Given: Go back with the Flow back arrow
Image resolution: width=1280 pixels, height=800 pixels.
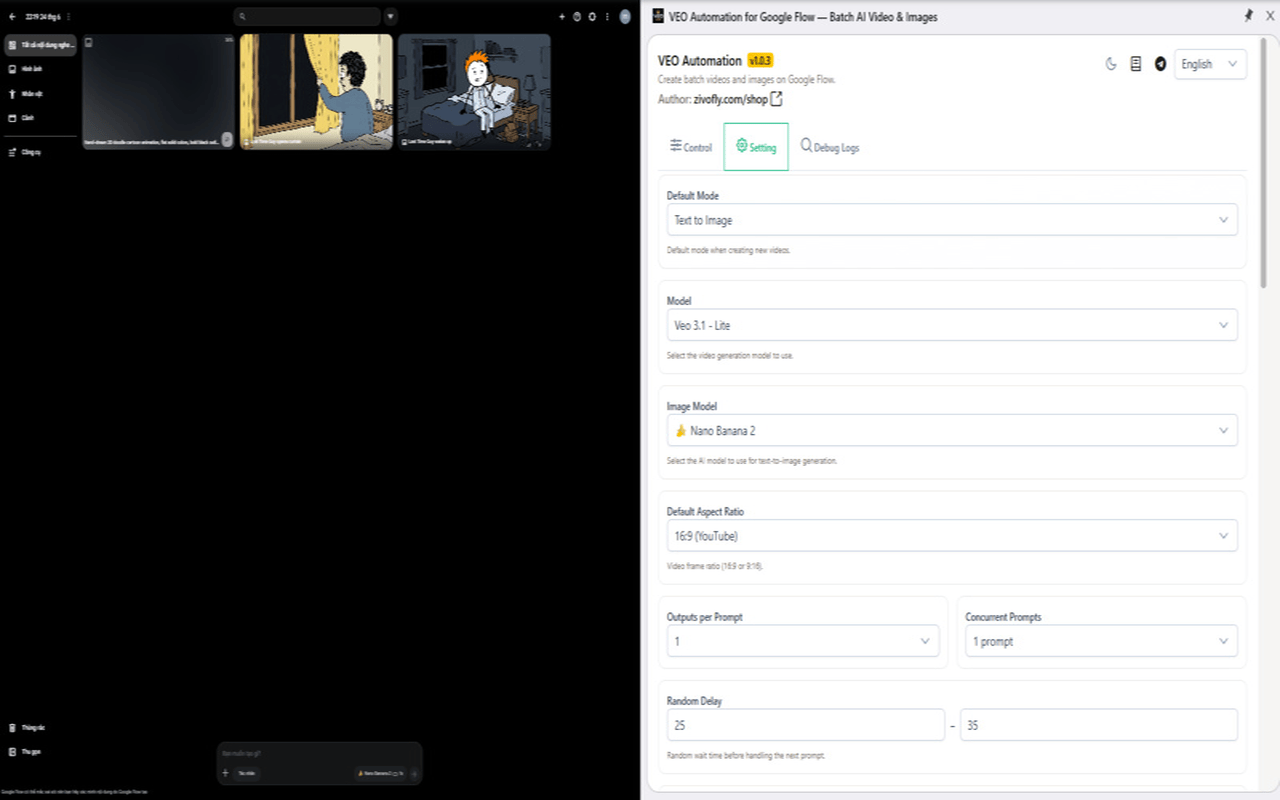Looking at the screenshot, I should pos(12,17).
